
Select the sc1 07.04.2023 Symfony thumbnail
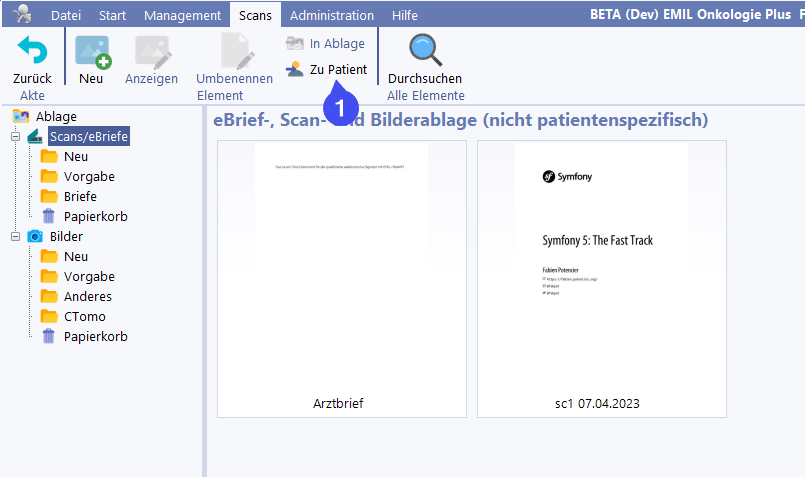pos(601,277)
